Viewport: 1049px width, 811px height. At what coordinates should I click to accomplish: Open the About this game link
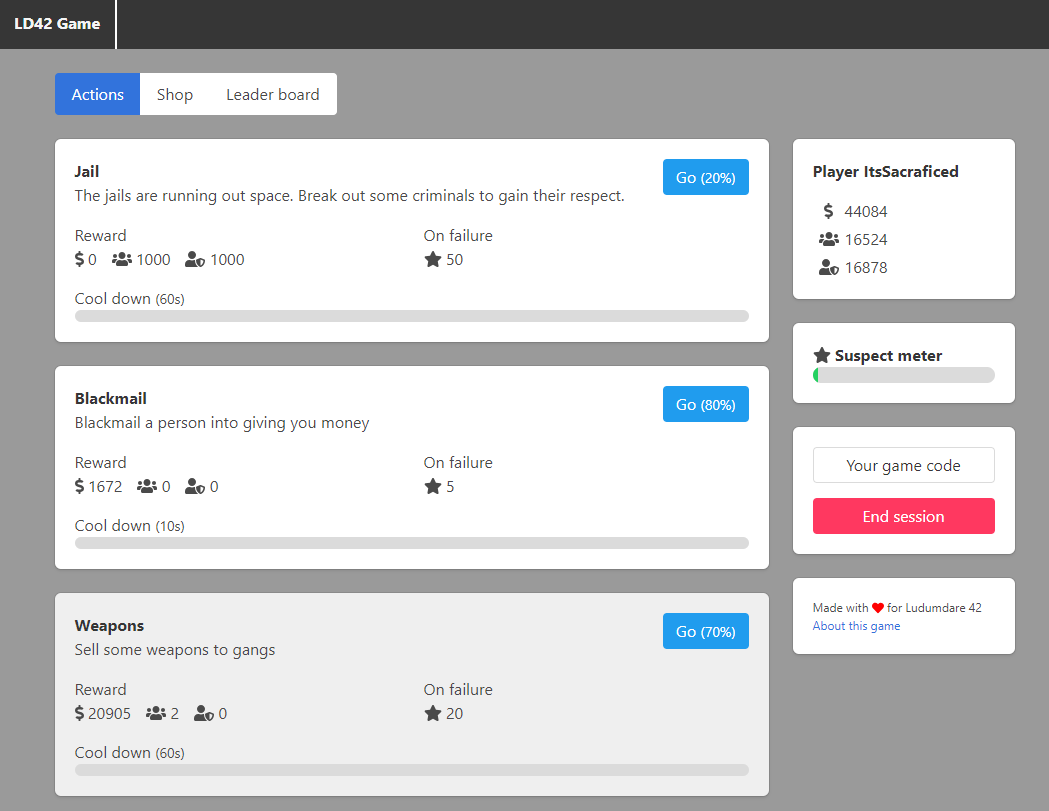856,626
